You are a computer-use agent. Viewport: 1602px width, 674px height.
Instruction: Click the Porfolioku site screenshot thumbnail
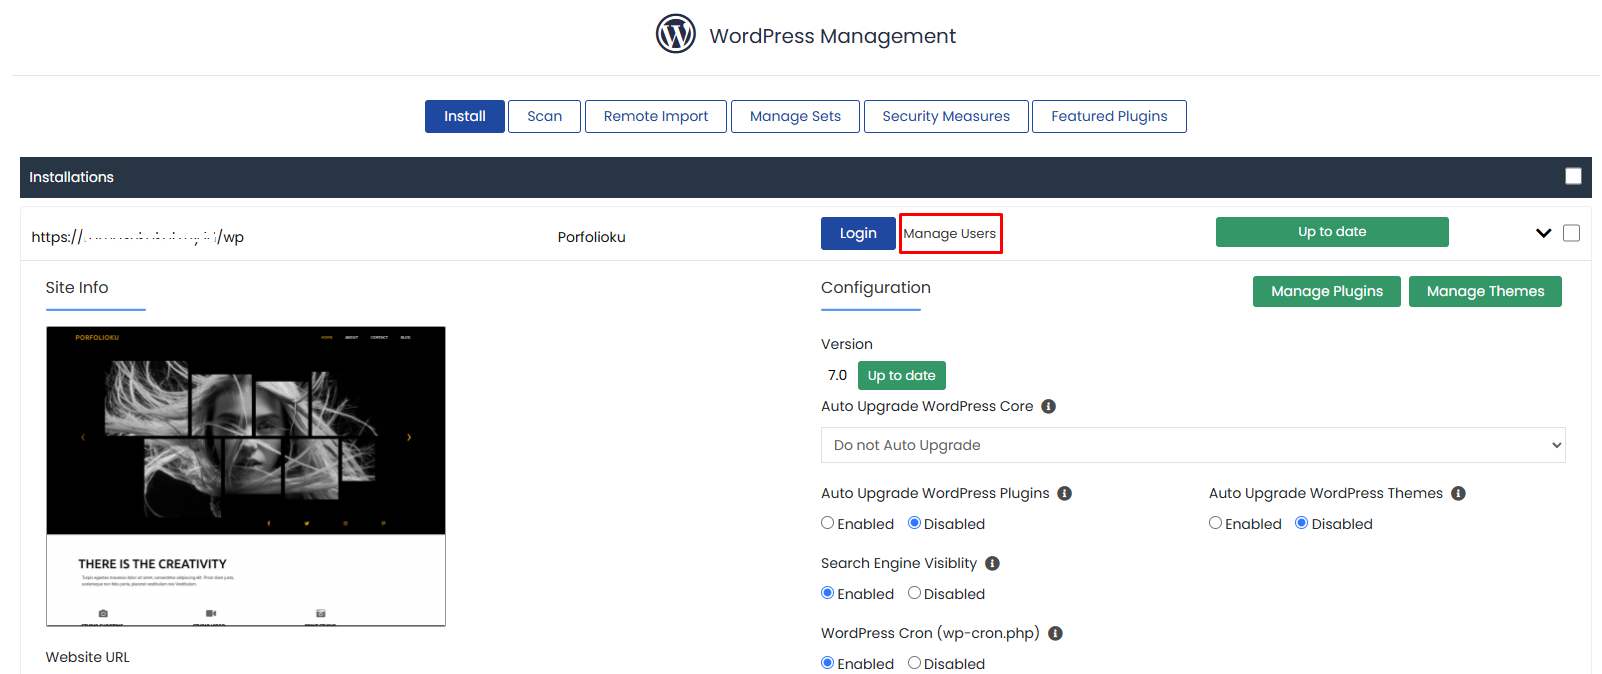(x=246, y=476)
